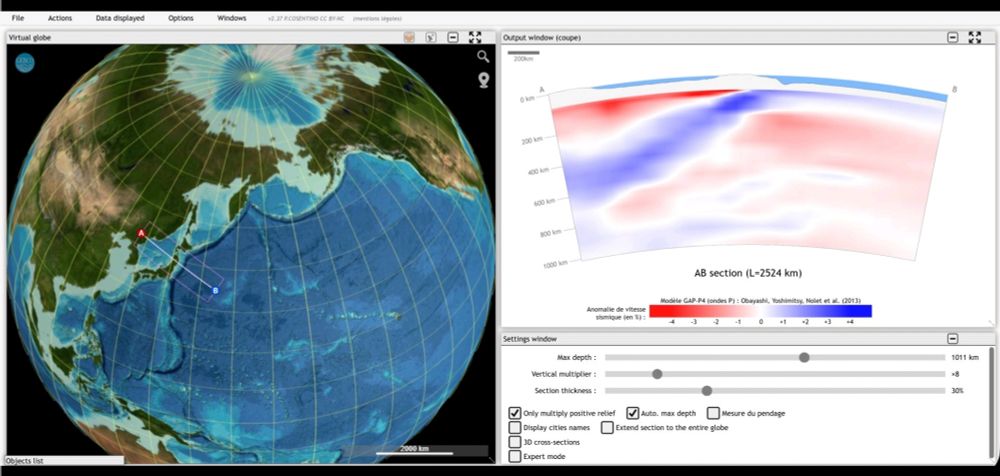Uncheck Auto. max depth

coord(633,413)
